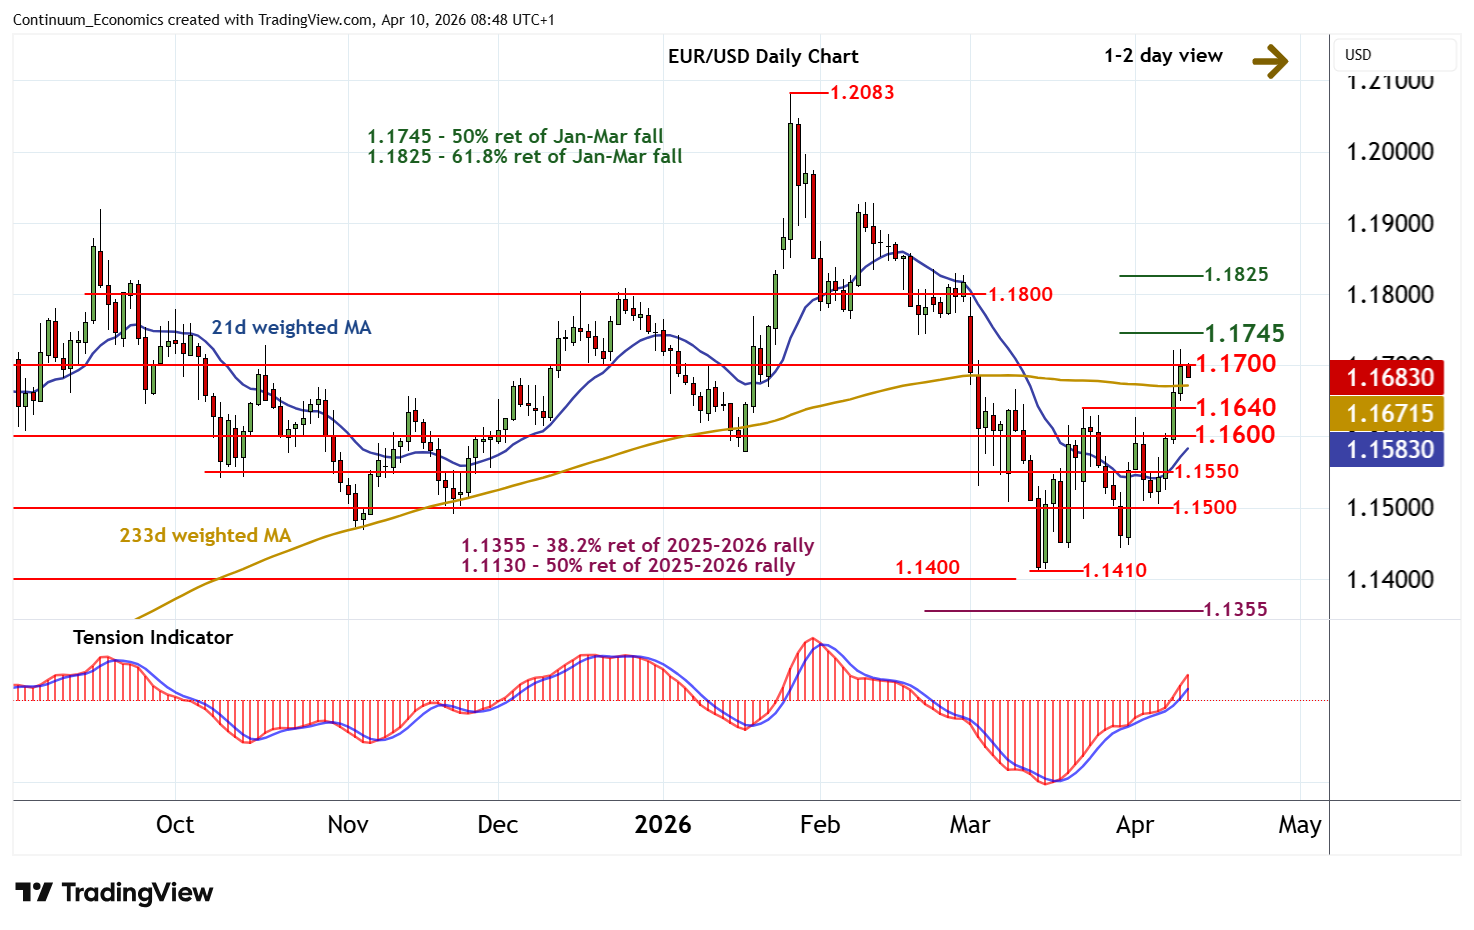Screen dimensions: 1474x930
Task: Select the 1.1745 retracement level label
Action: point(1244,333)
